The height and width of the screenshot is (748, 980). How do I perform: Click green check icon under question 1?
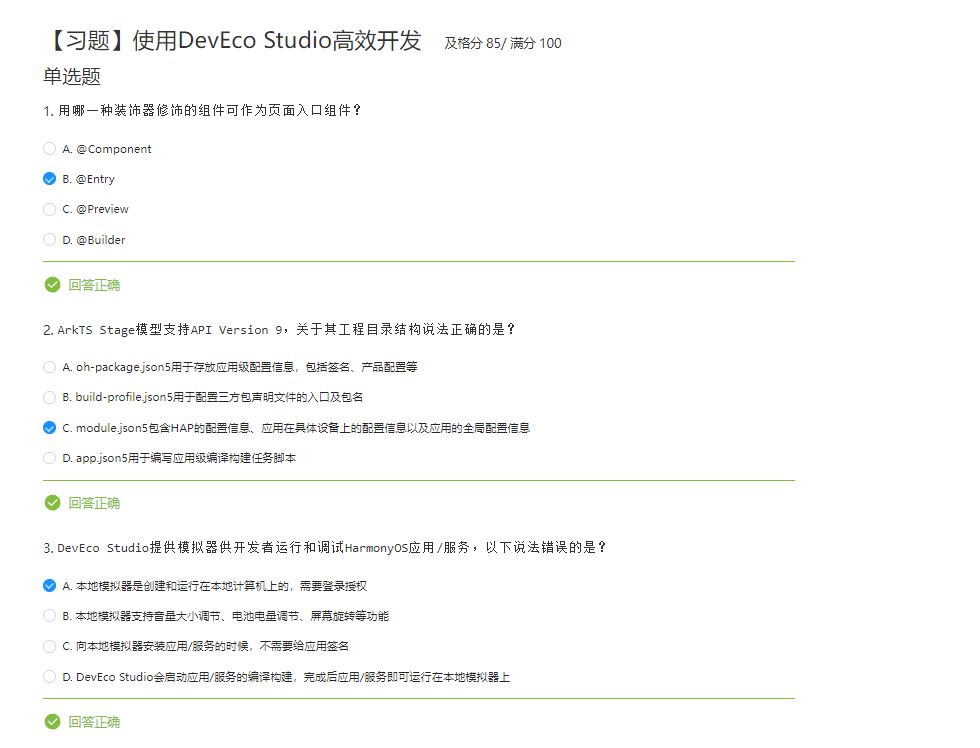tap(52, 285)
